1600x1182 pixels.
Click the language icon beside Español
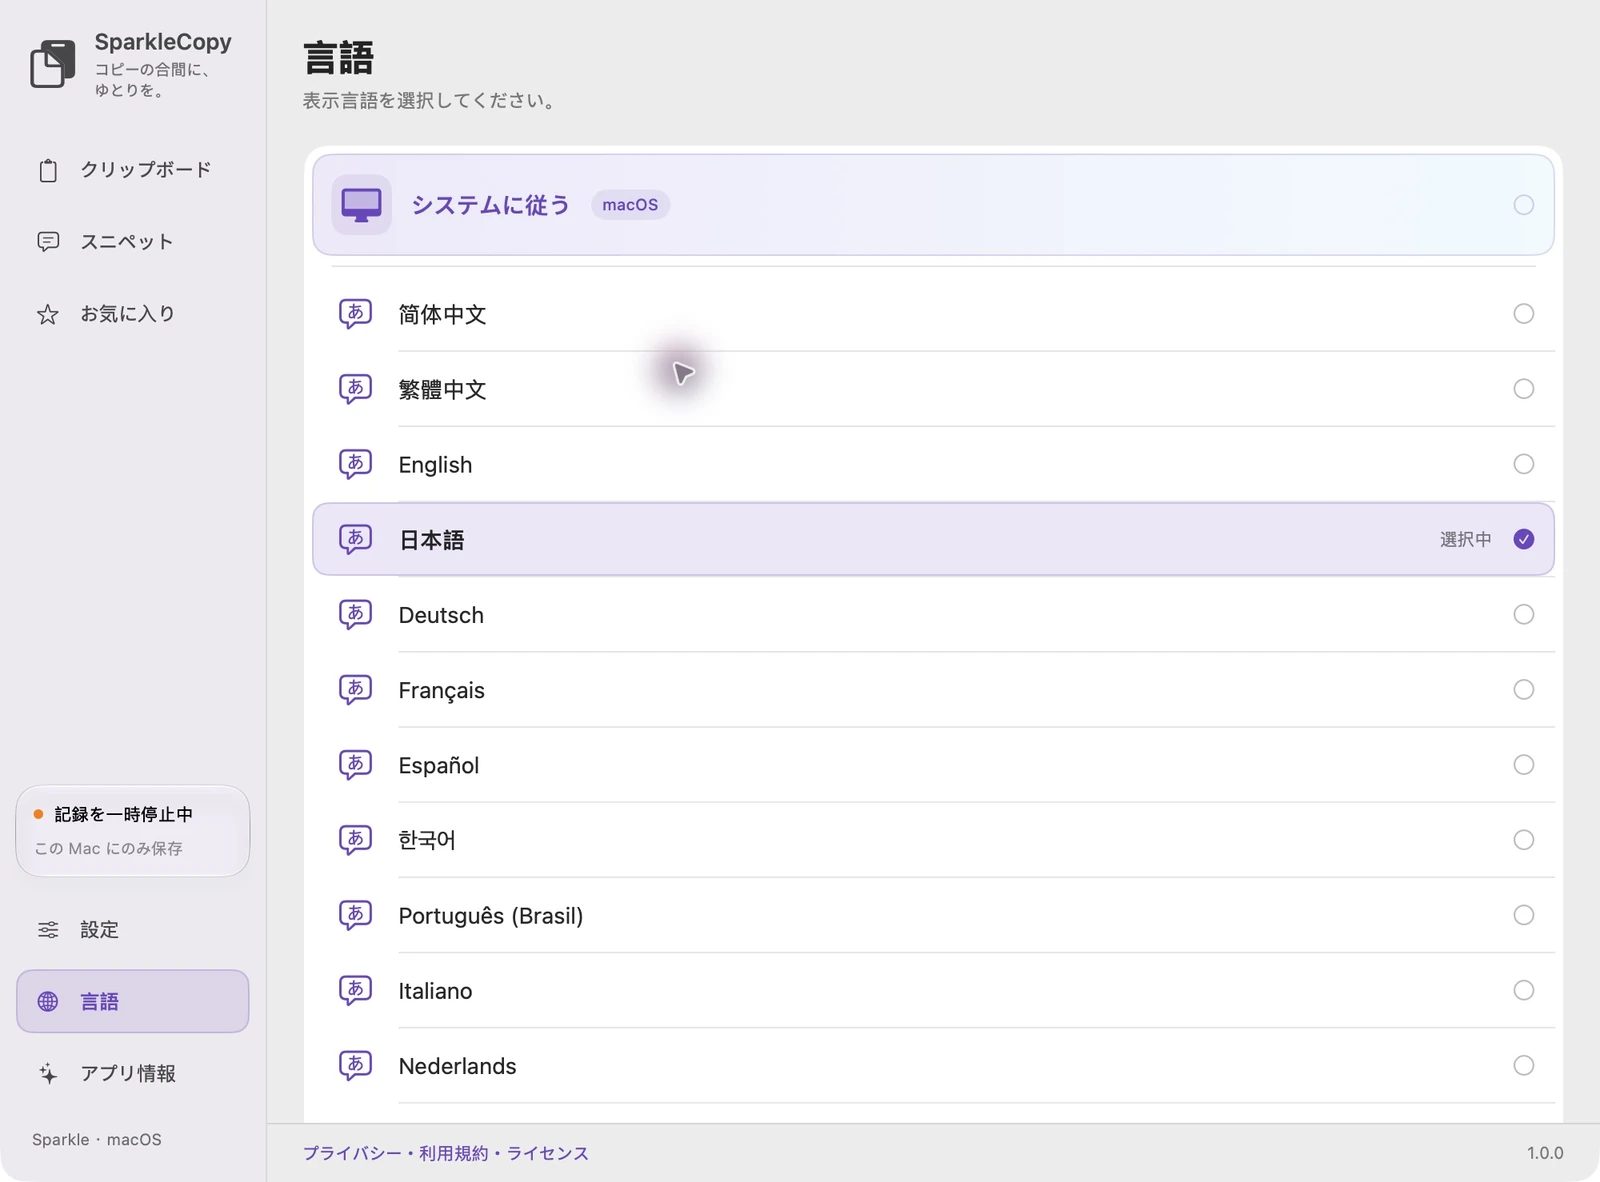point(355,765)
